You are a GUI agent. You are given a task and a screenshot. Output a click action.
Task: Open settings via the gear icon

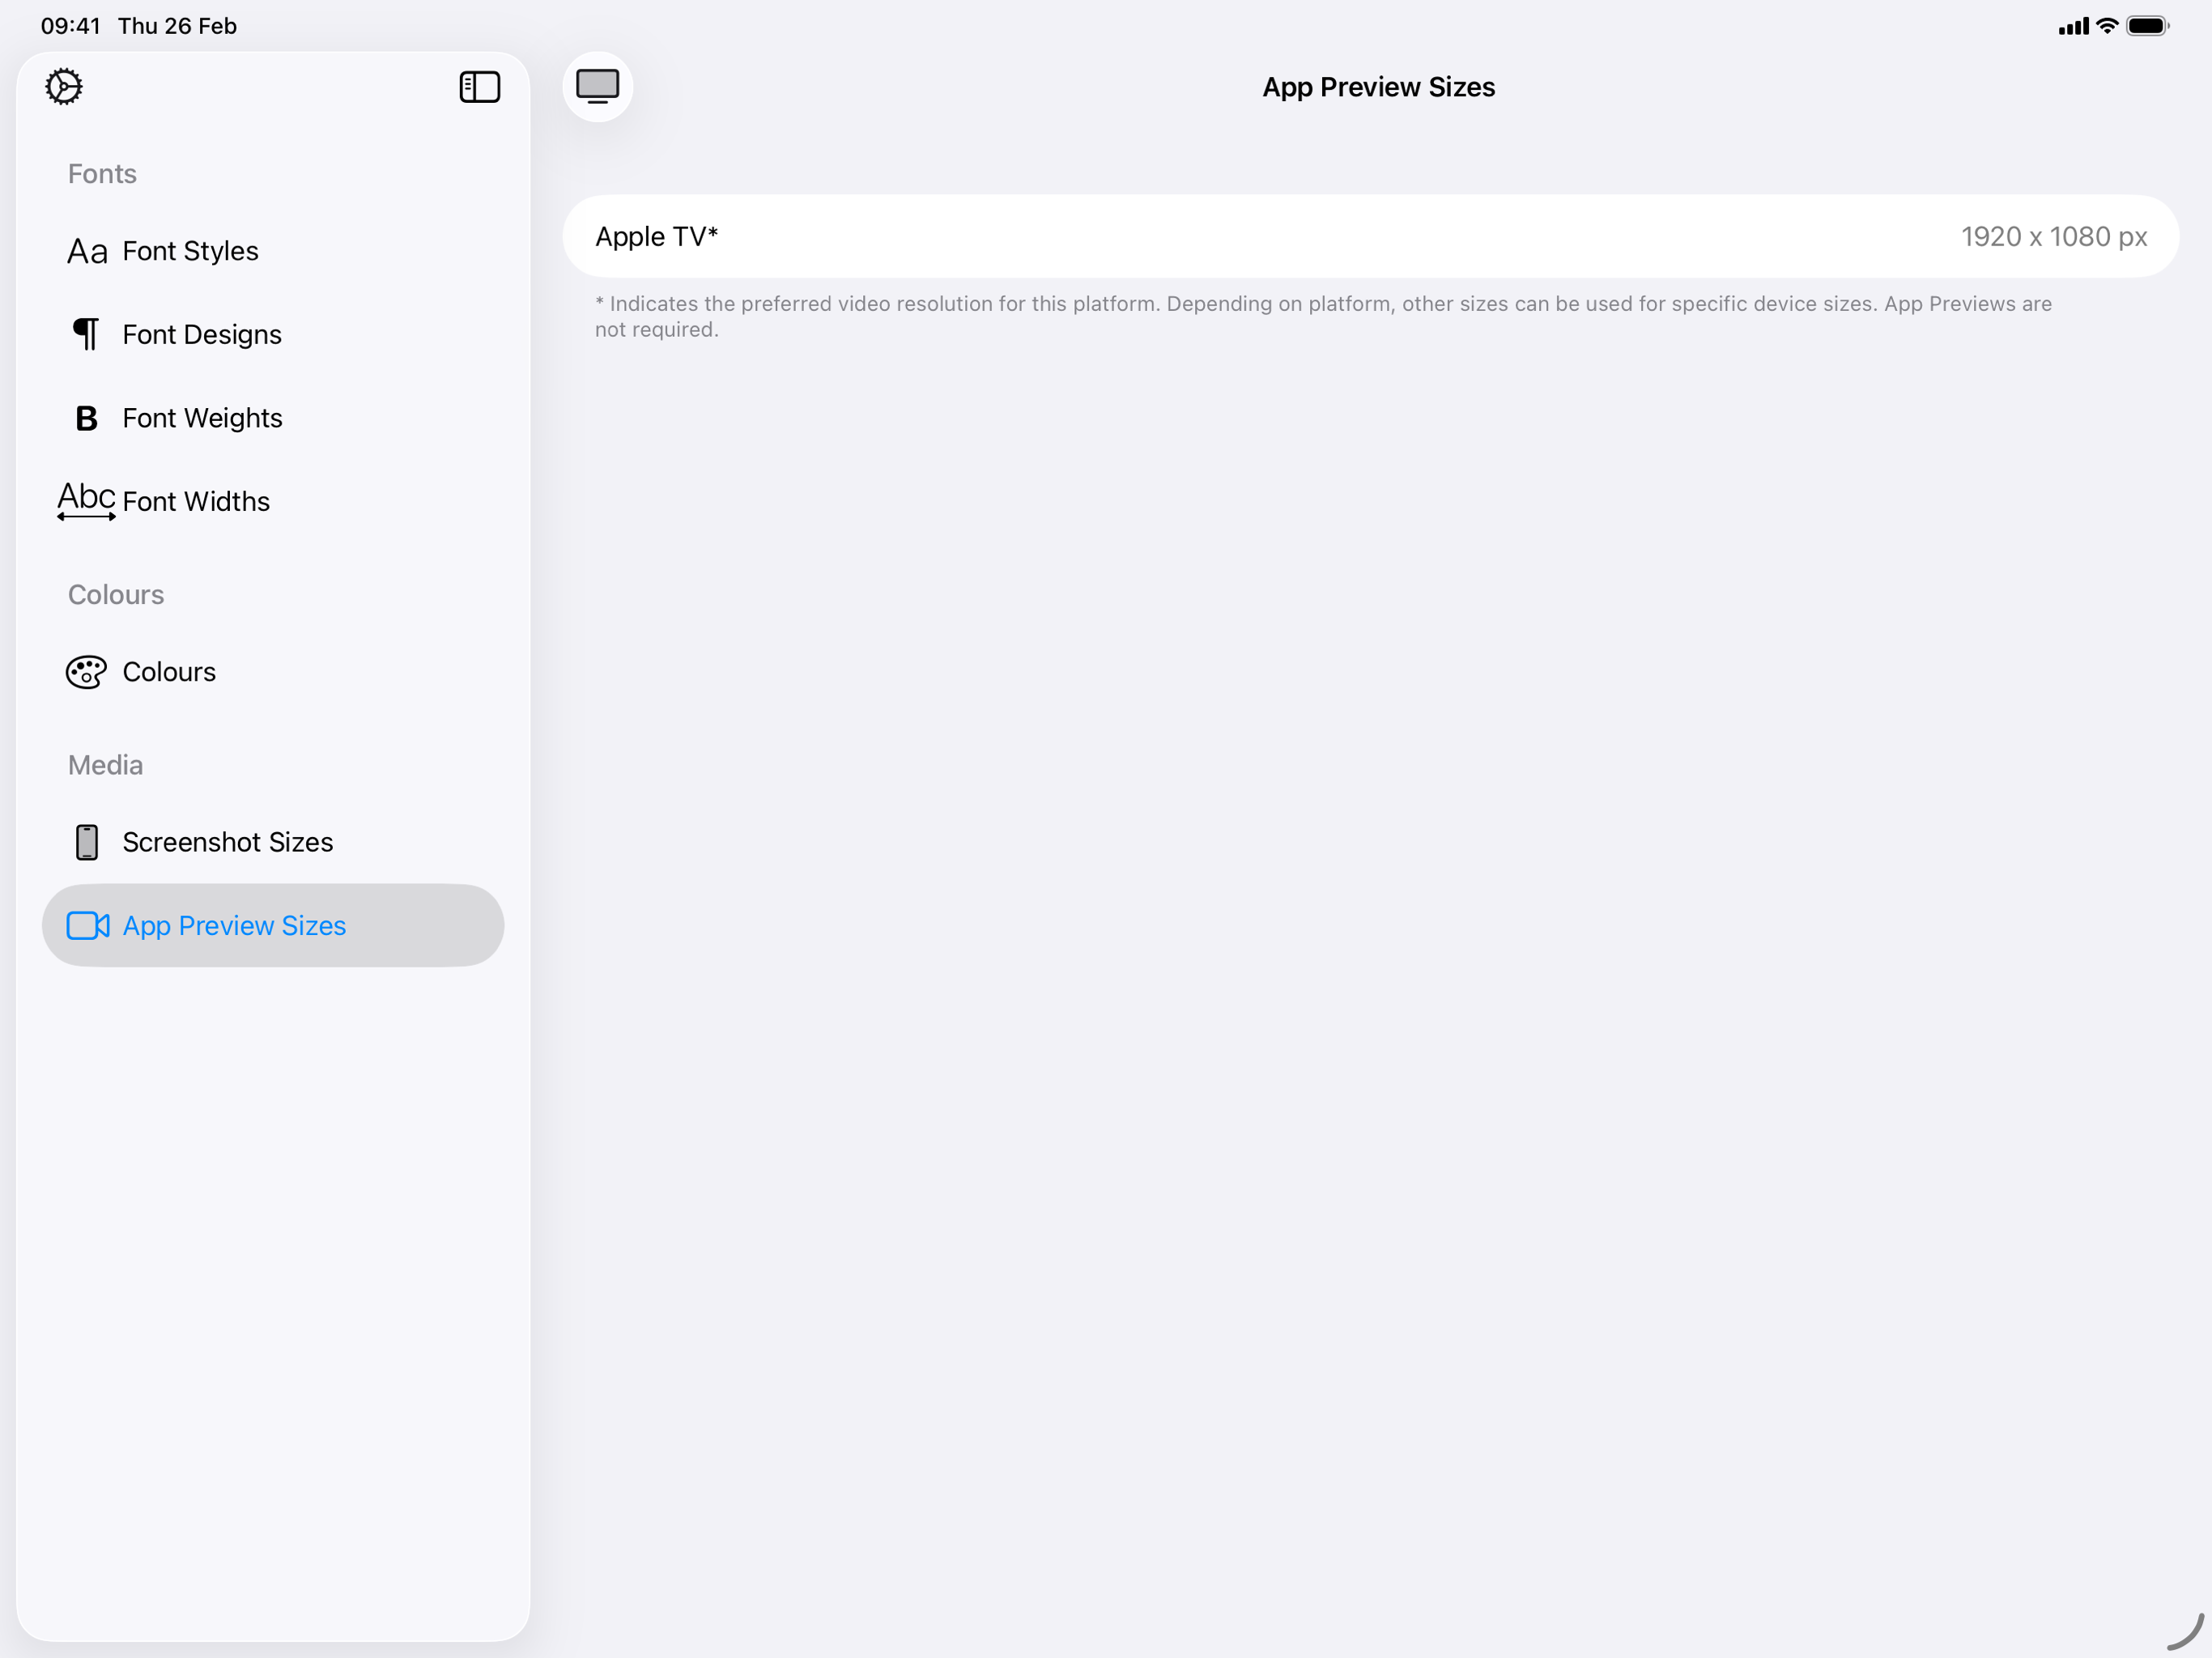(64, 87)
